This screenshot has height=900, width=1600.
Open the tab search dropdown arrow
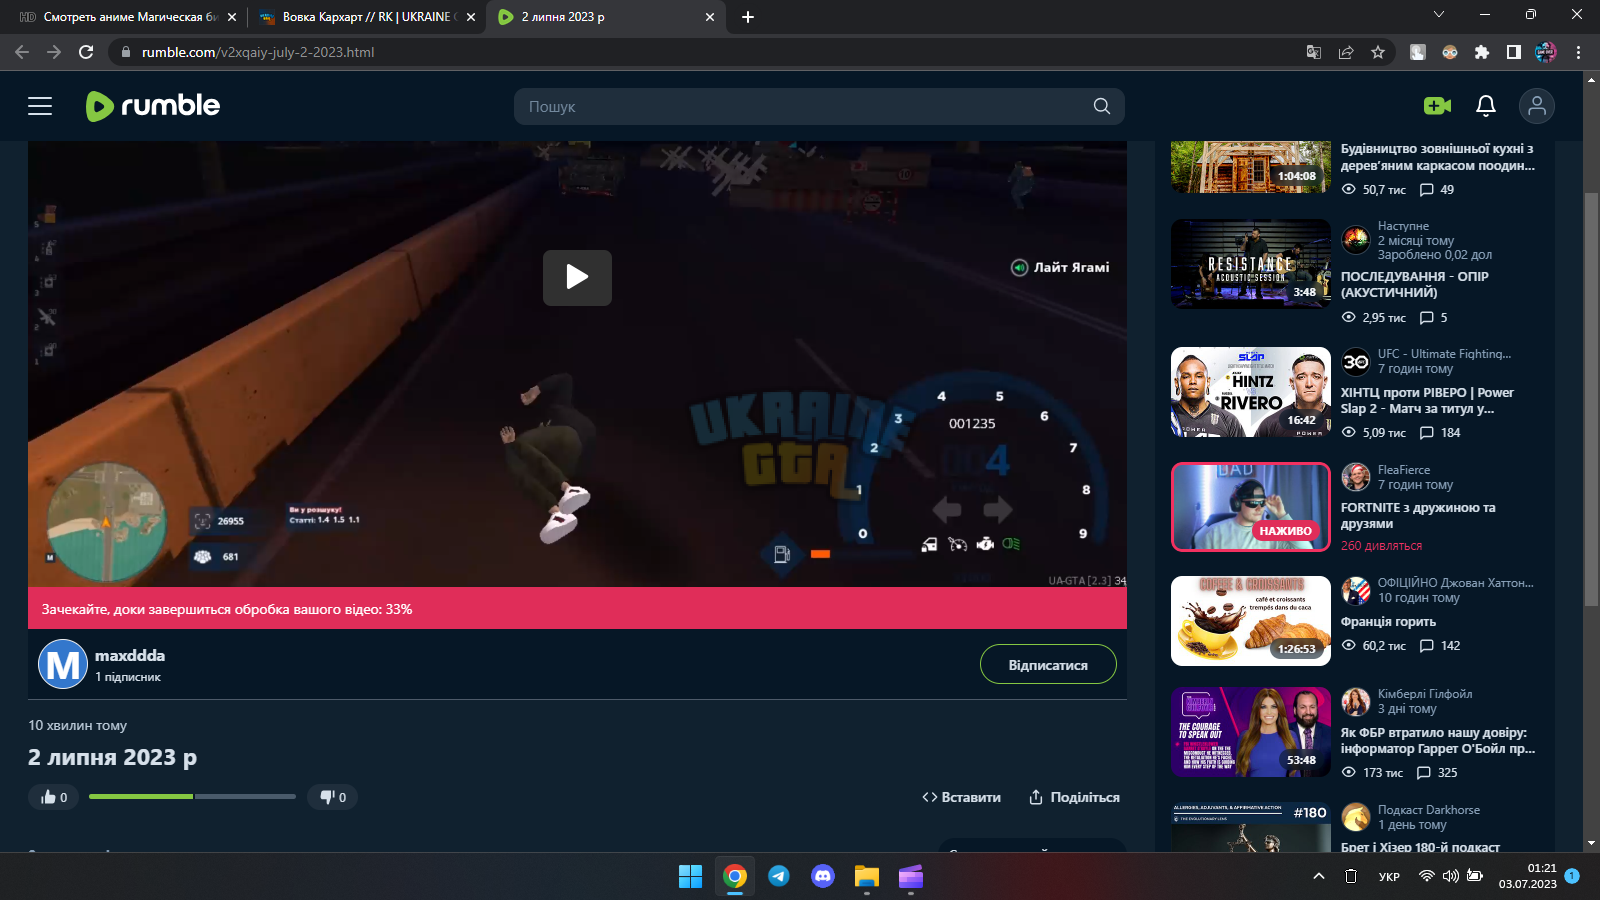pos(1439,14)
